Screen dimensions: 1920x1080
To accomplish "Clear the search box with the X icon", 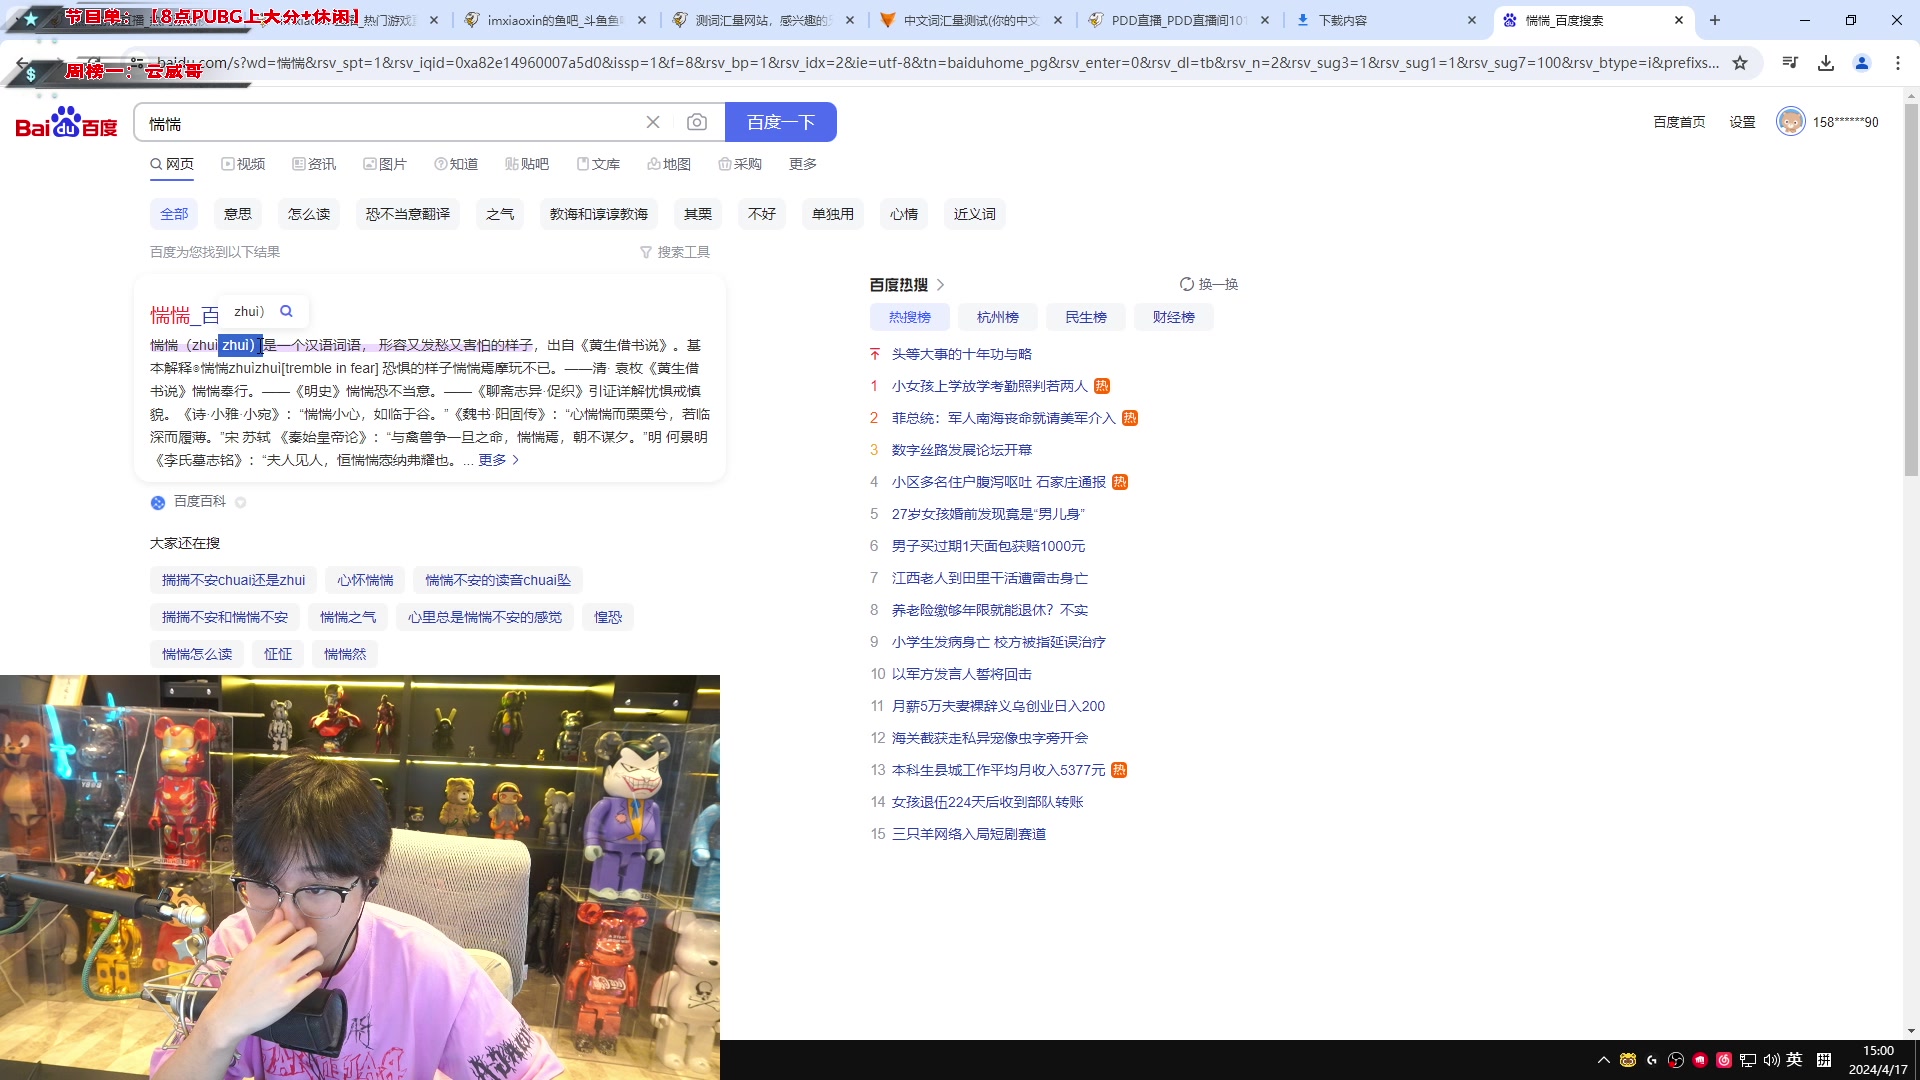I will 653,122.
